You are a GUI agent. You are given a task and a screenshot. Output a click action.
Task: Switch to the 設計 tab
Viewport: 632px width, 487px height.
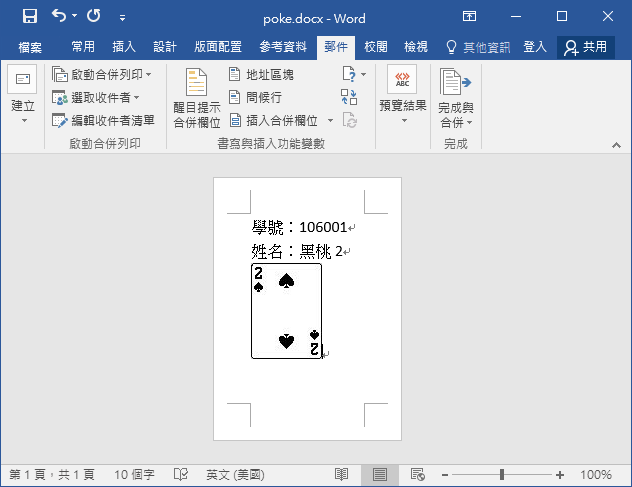(165, 47)
